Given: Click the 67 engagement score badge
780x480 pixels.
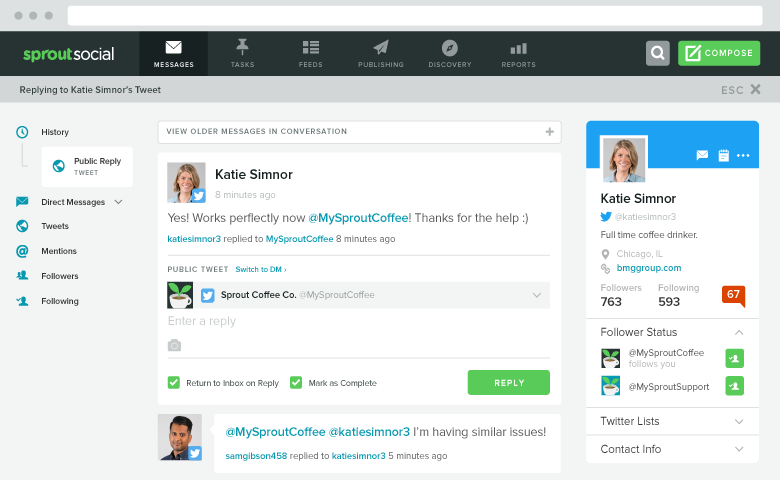Looking at the screenshot, I should tap(733, 296).
